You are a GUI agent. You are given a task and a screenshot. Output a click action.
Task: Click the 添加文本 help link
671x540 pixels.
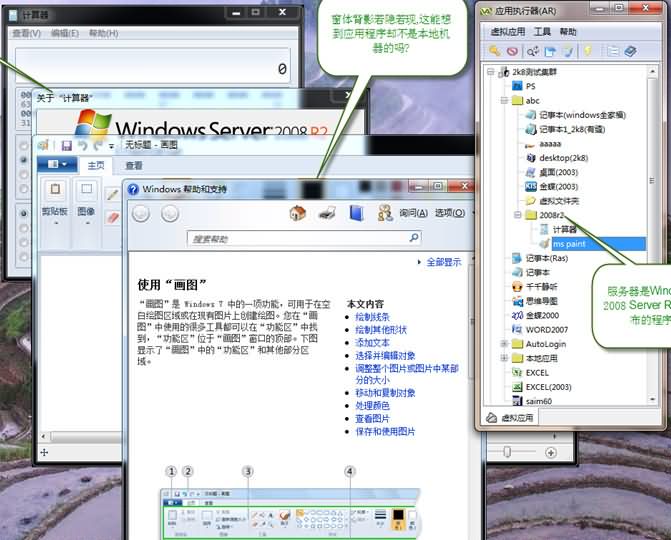point(372,342)
